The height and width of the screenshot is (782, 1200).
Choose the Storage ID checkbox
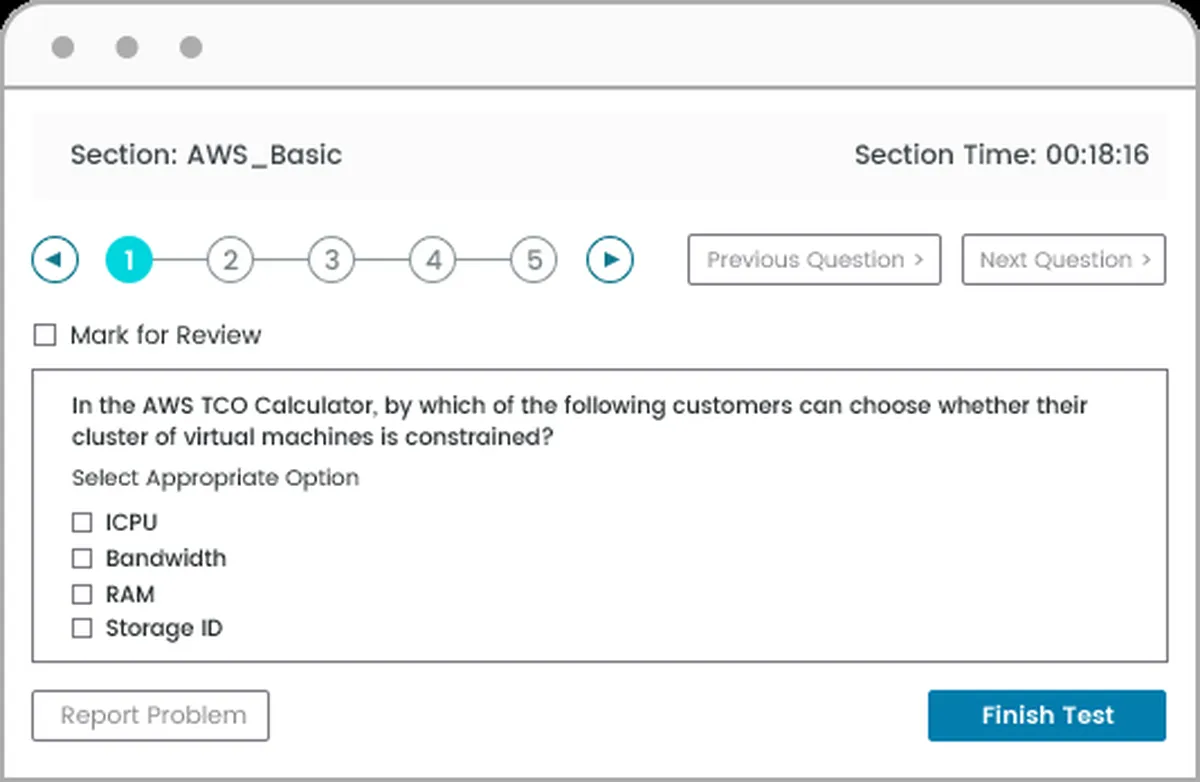[x=82, y=629]
